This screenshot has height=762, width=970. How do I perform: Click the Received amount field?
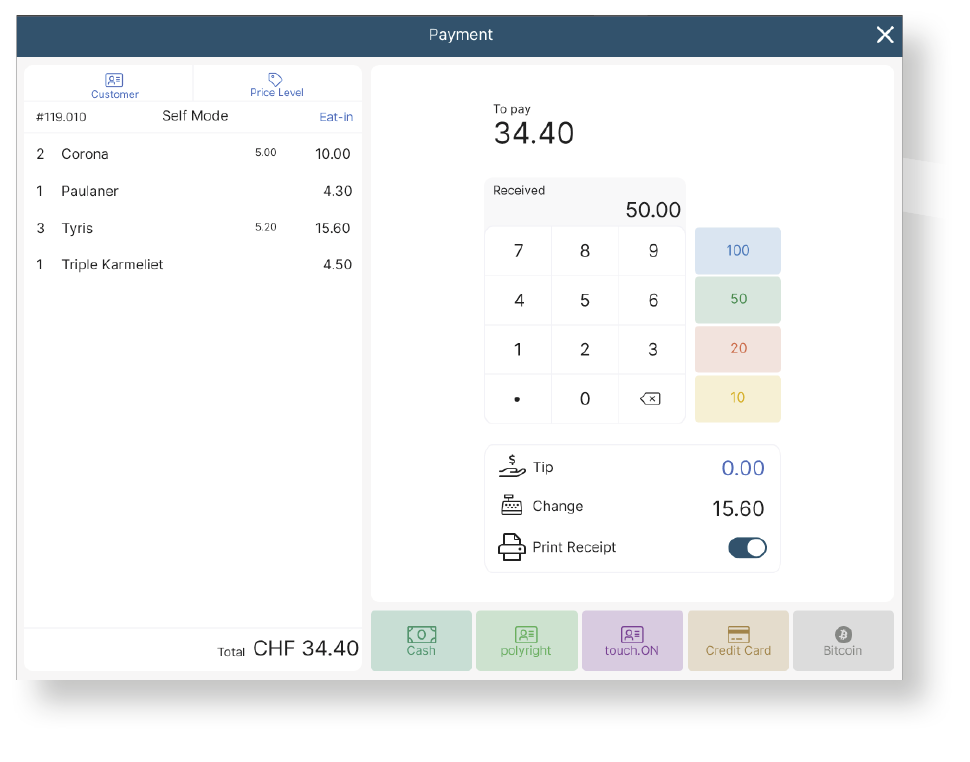click(x=585, y=202)
